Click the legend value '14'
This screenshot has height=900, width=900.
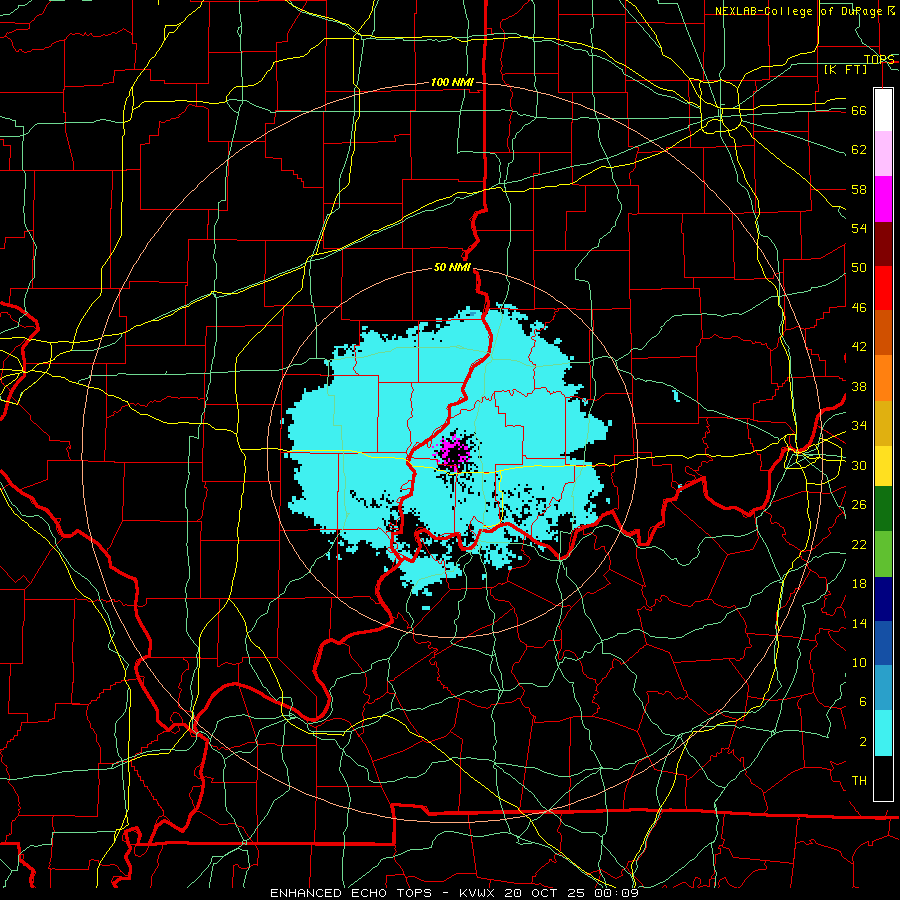point(859,623)
